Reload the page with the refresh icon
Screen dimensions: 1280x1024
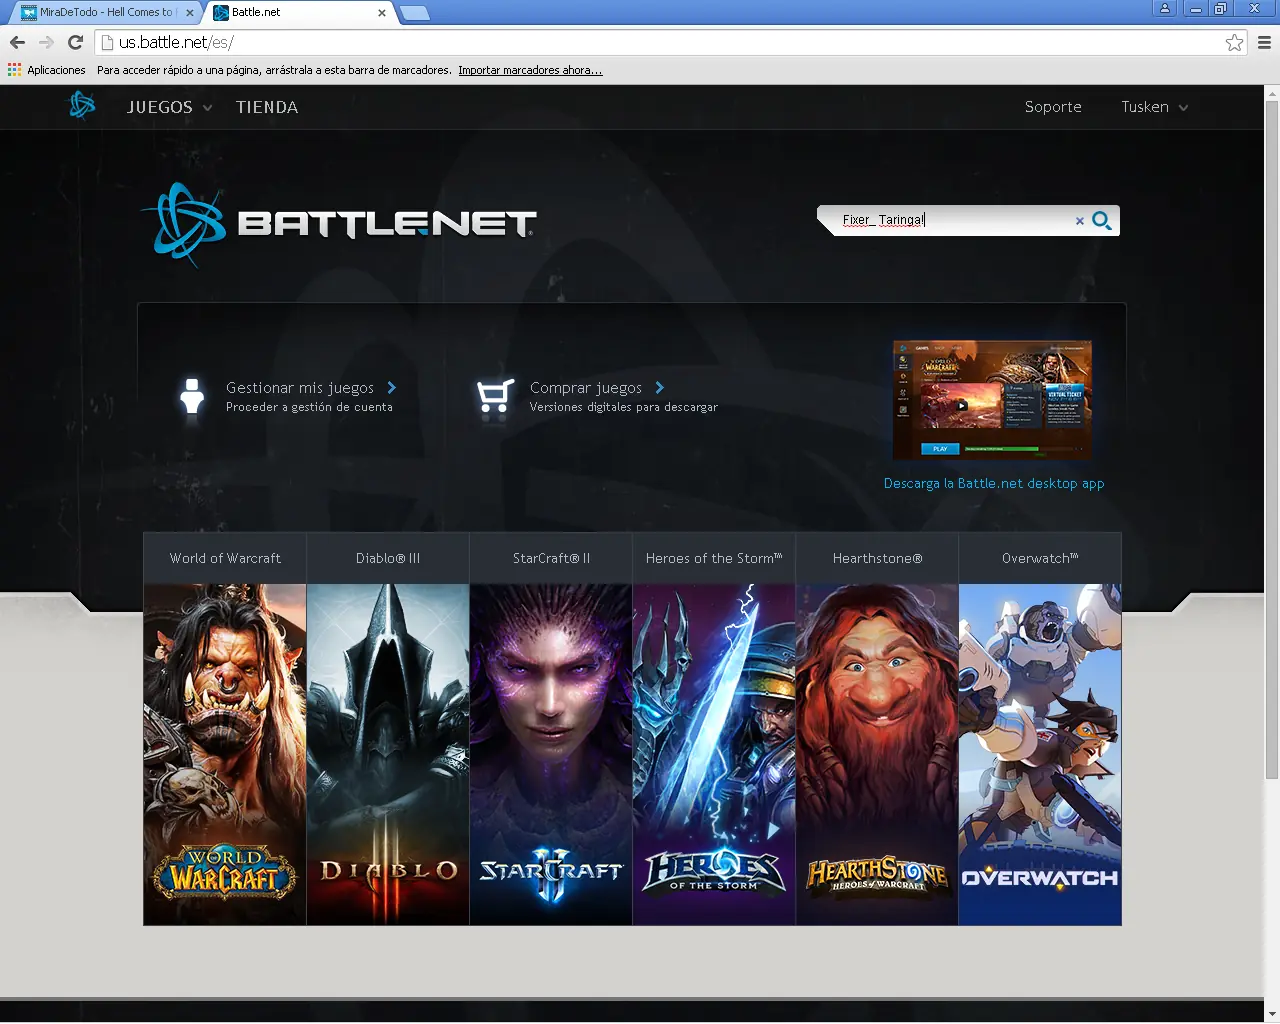75,42
